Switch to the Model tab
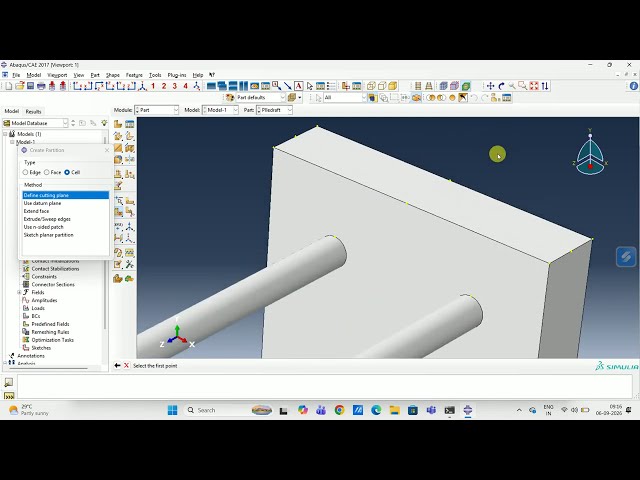The width and height of the screenshot is (640, 480). point(11,111)
